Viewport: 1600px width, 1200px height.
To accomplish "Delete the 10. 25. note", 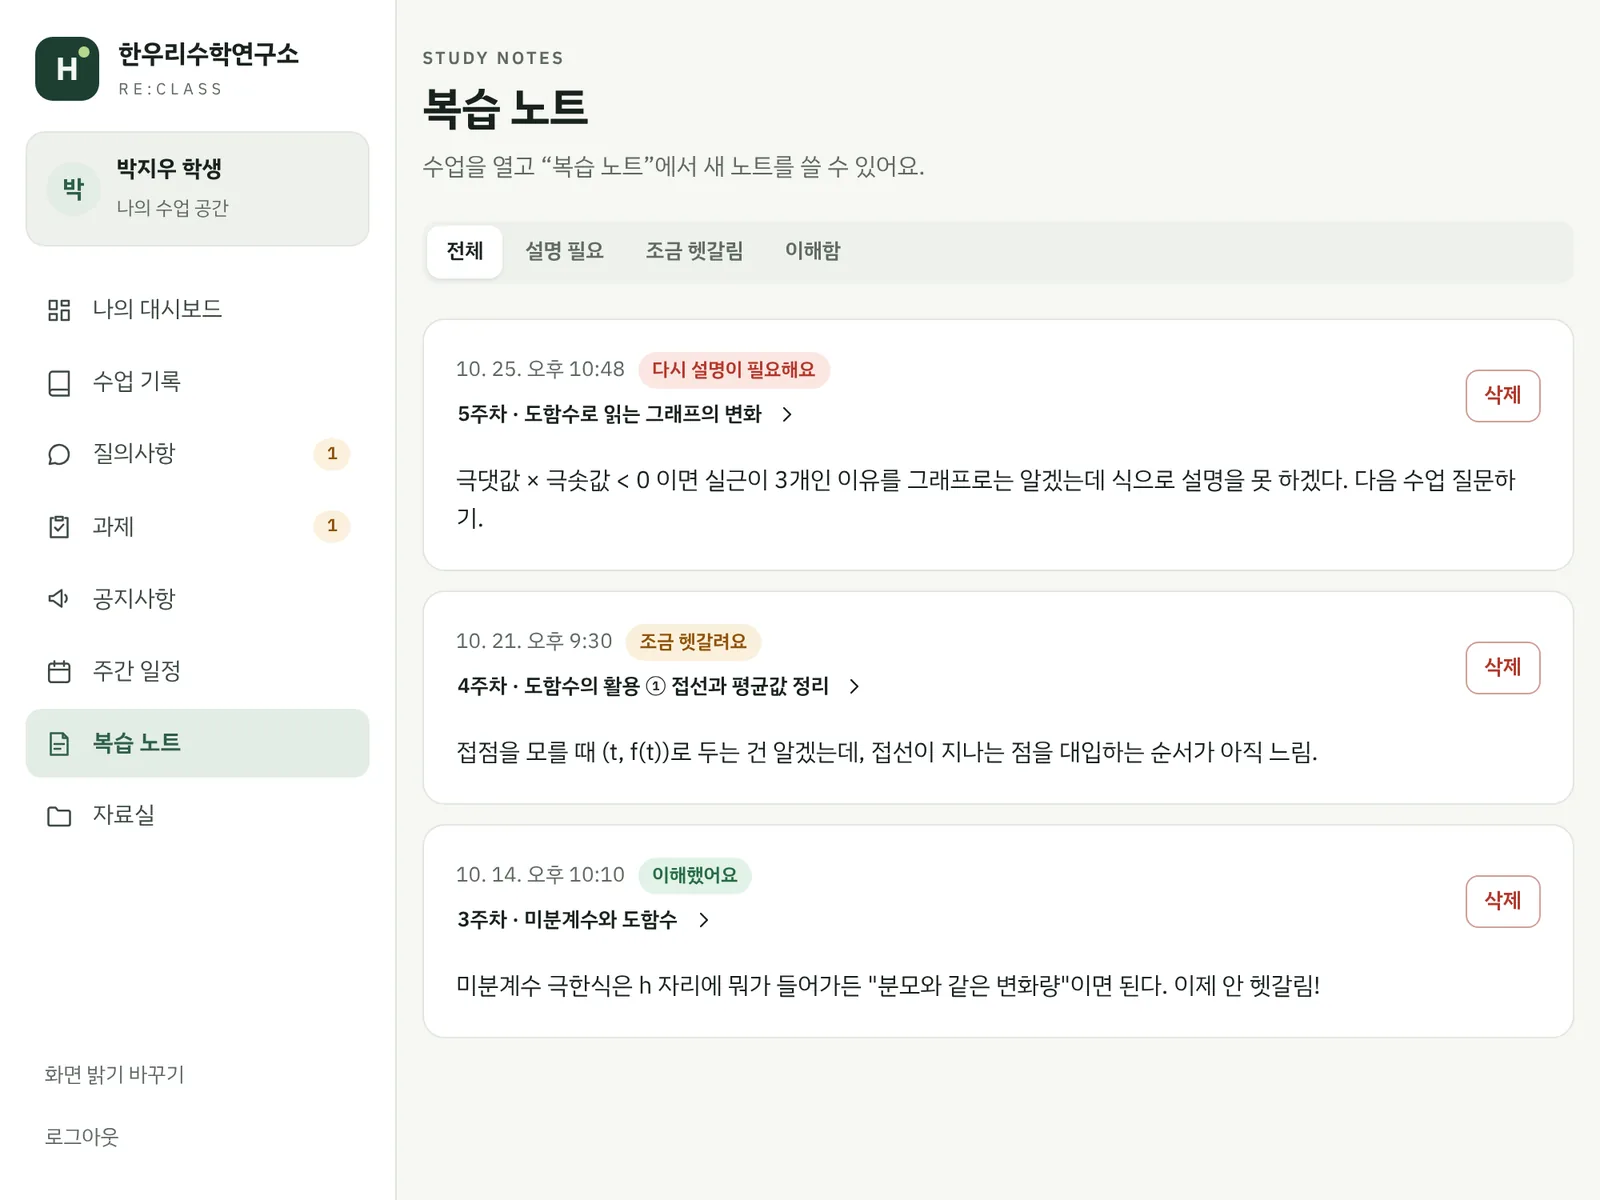I will [1502, 396].
